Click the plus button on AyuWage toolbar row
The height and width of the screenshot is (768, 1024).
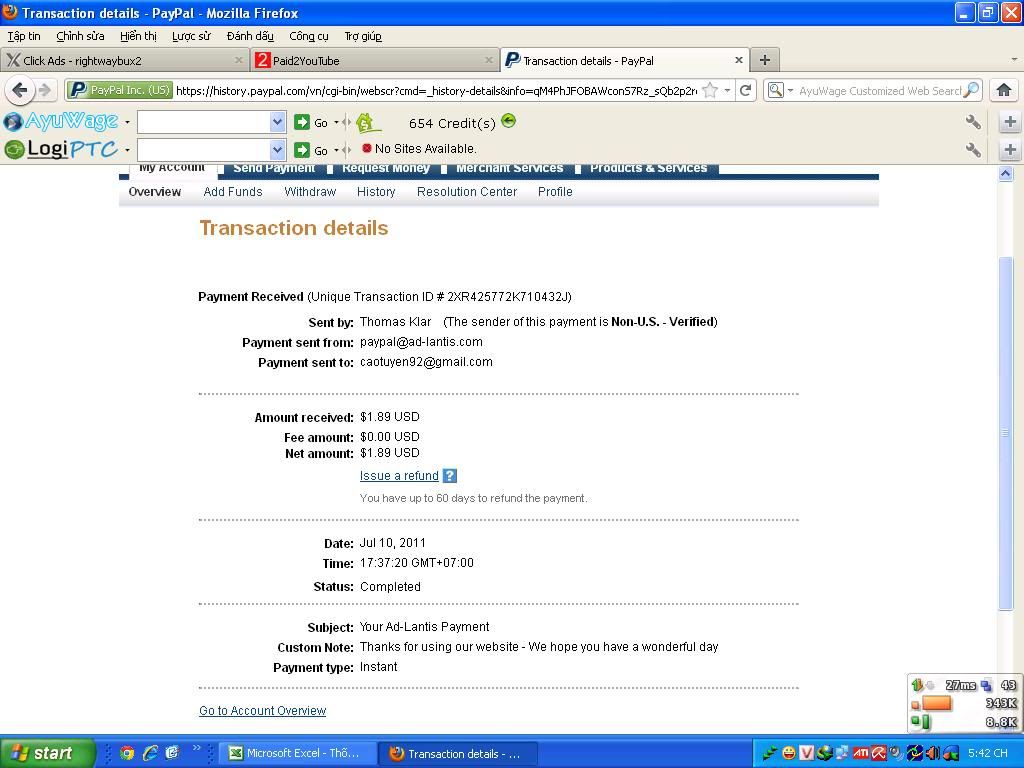point(1010,122)
